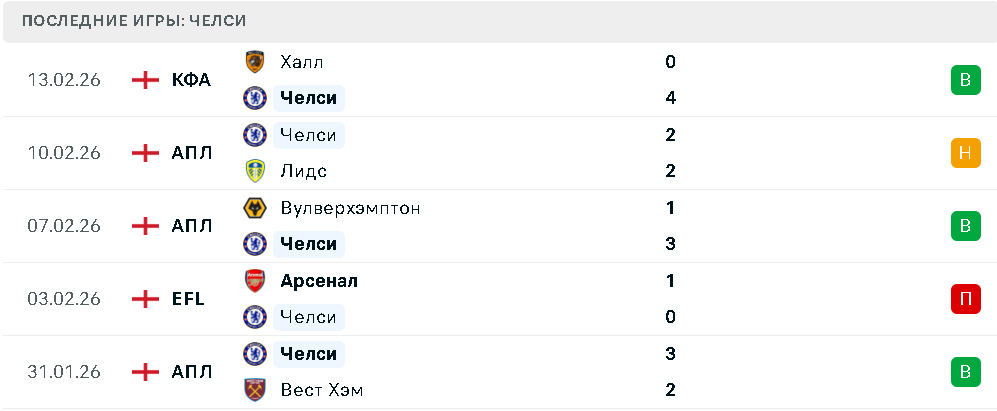997x411 pixels.
Task: Click England flag next to EFL
Action: pos(146,299)
